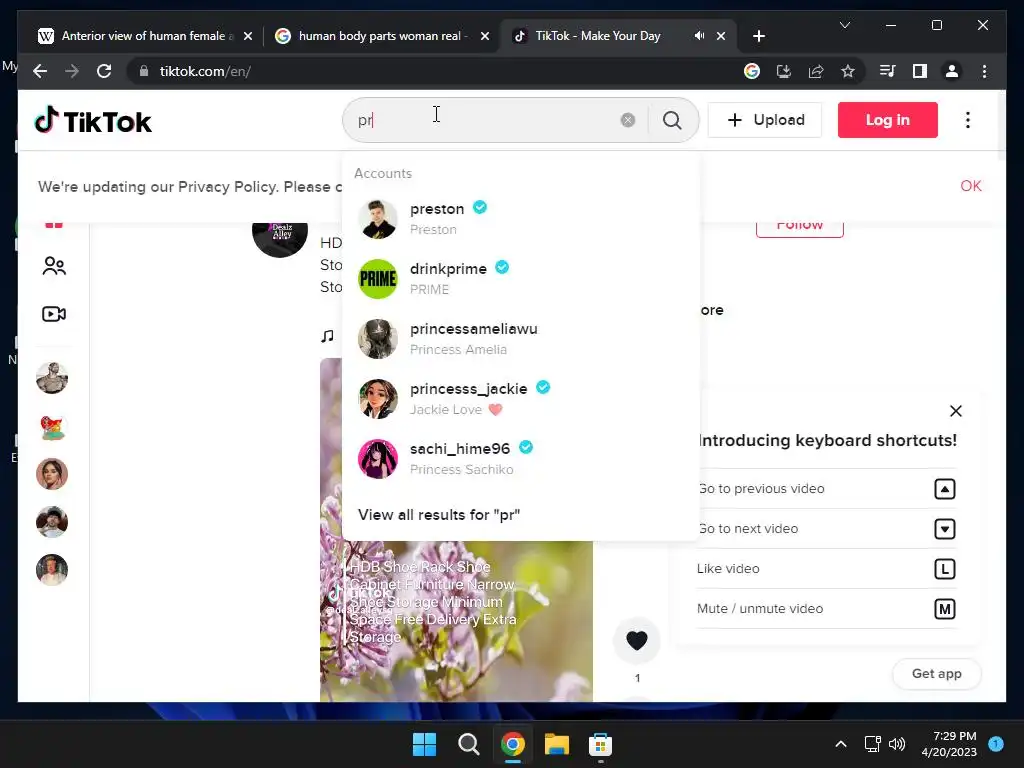This screenshot has height=768, width=1024.
Task: Click the taskbar volume speaker icon
Action: pyautogui.click(x=897, y=744)
